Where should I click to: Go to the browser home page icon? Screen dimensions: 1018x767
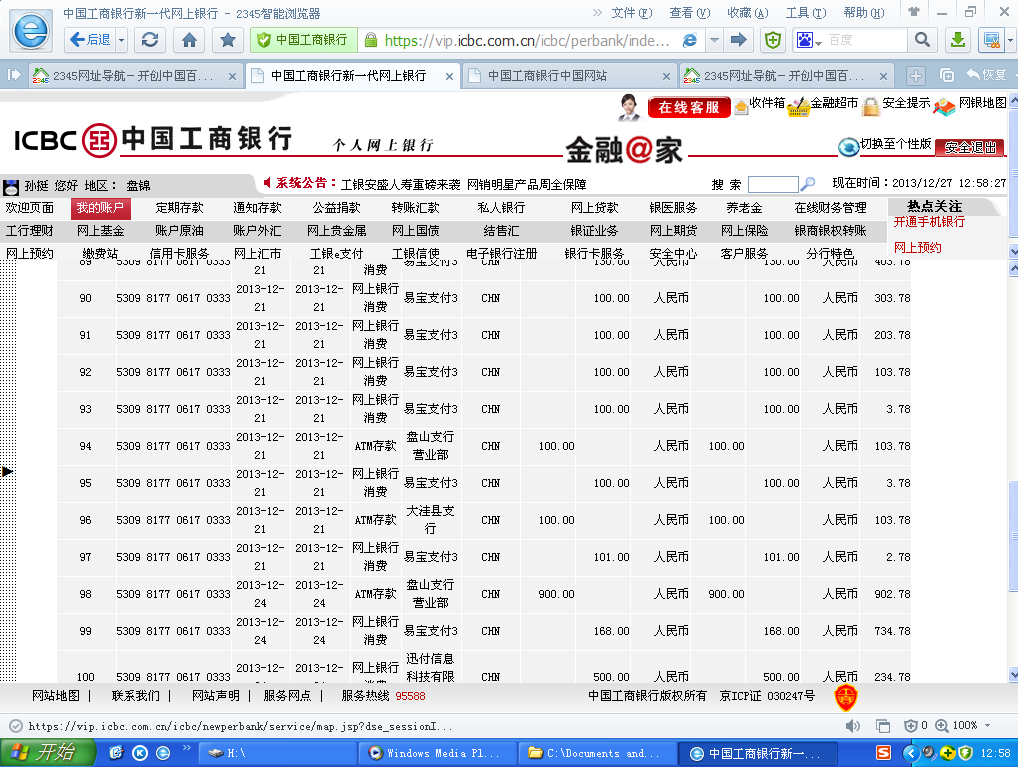pos(189,40)
